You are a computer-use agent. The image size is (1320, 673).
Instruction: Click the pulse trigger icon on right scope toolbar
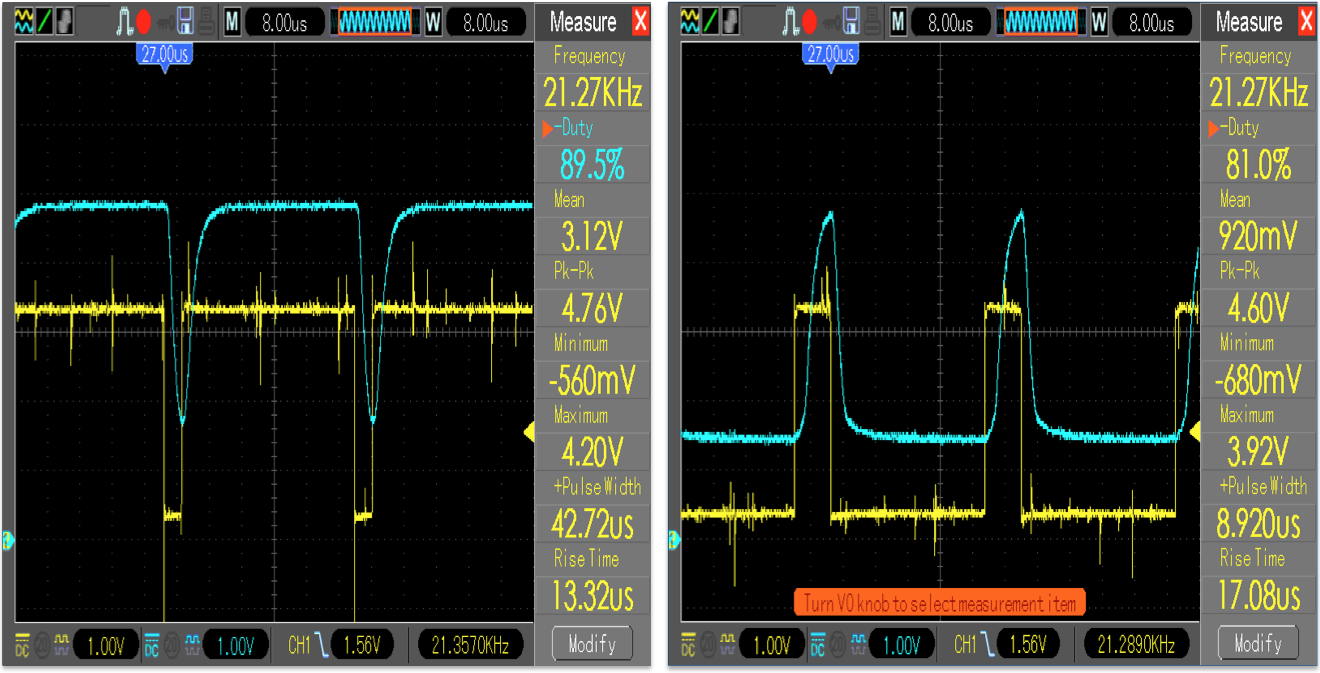pyautogui.click(x=789, y=22)
